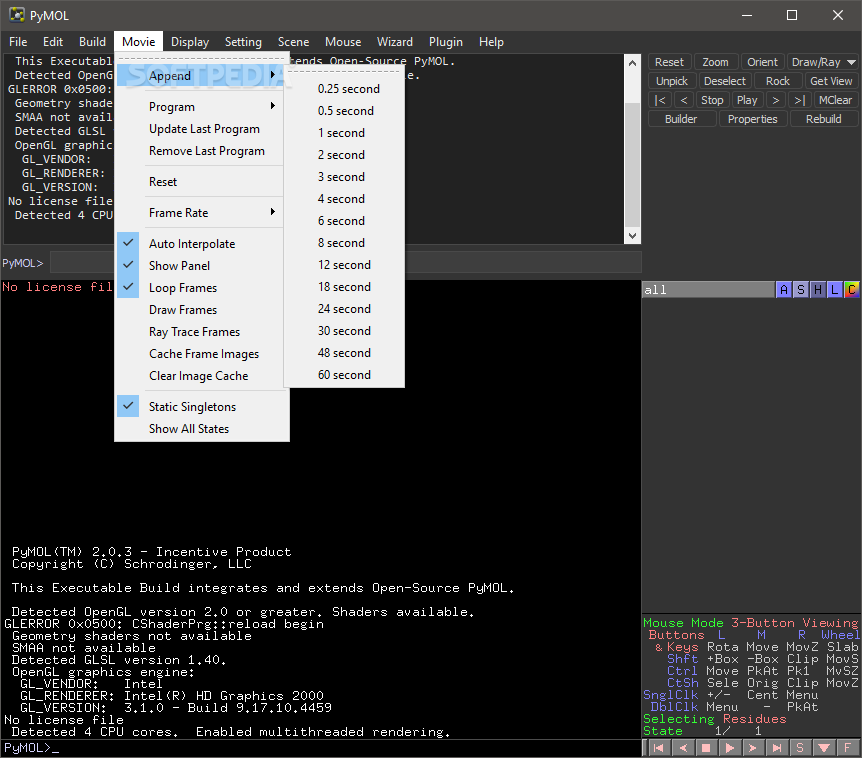Image resolution: width=862 pixels, height=758 pixels.
Task: Click the Rock button
Action: coord(777,81)
